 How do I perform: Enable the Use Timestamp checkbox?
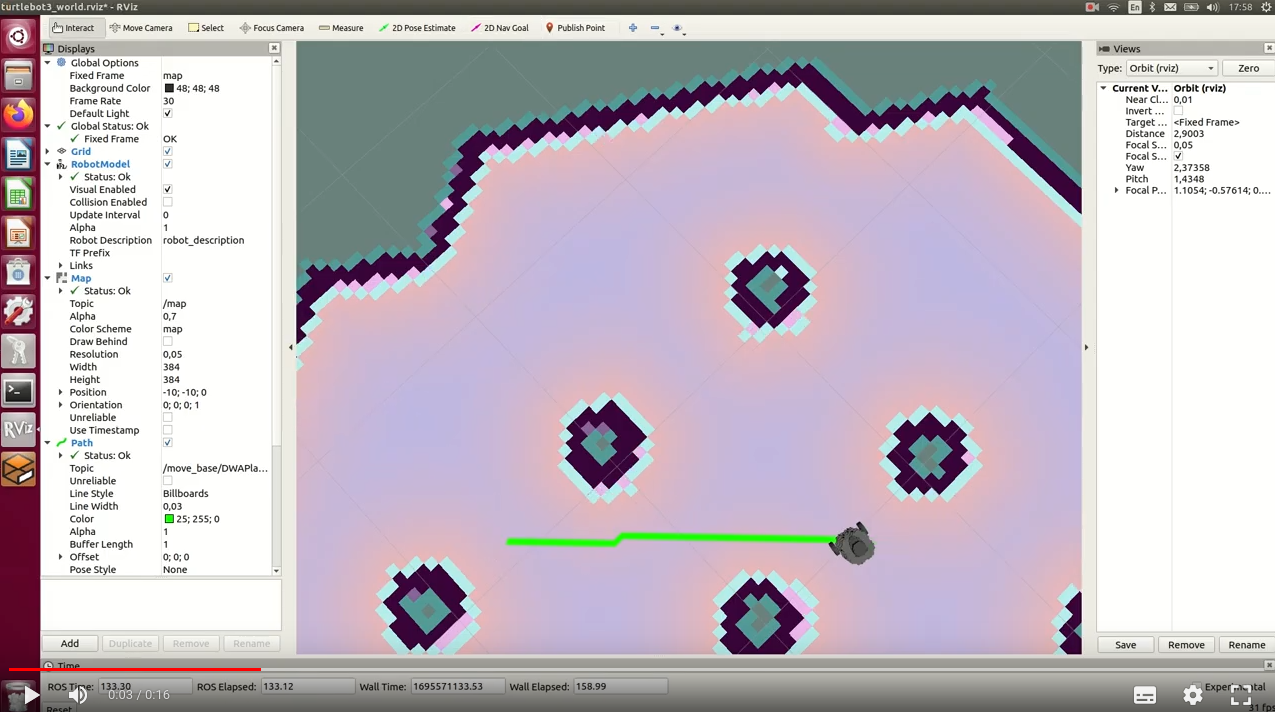[x=168, y=431]
